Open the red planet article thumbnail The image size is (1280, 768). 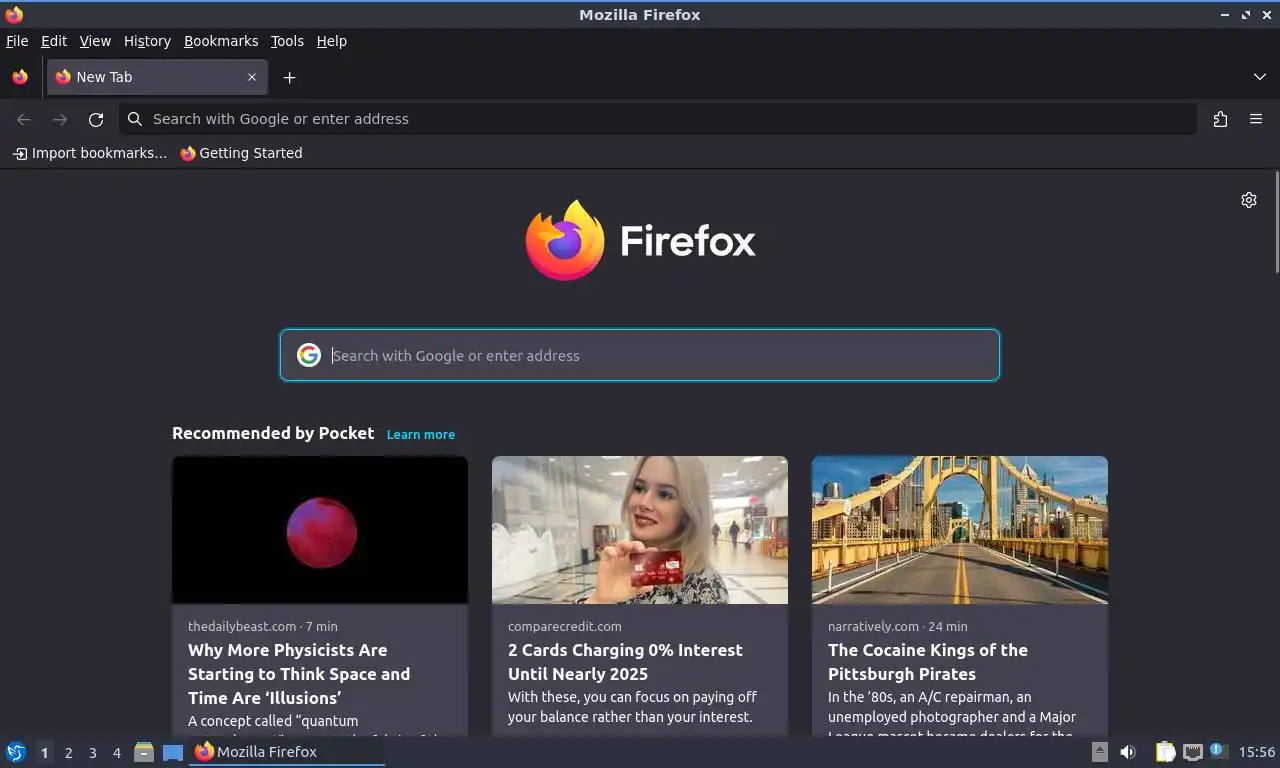tap(320, 530)
